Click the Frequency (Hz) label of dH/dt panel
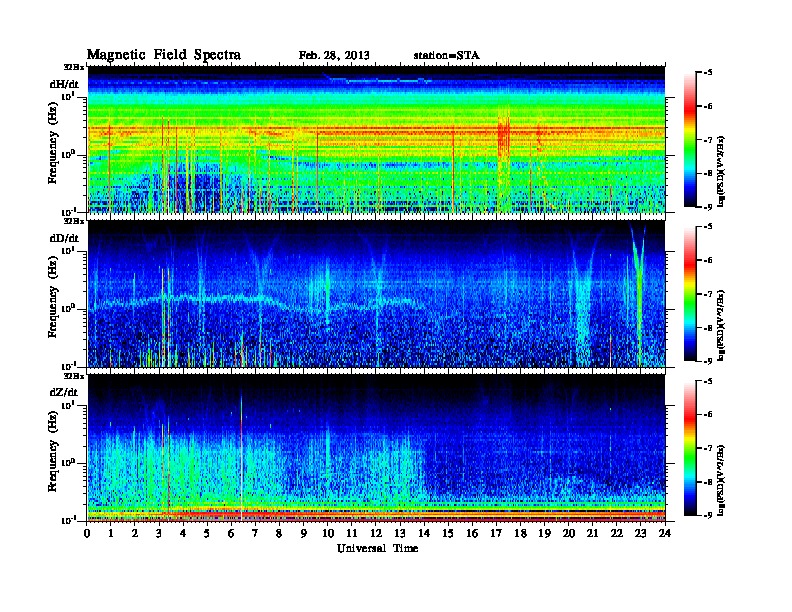Viewport: 792px width, 612px height. pos(53,143)
